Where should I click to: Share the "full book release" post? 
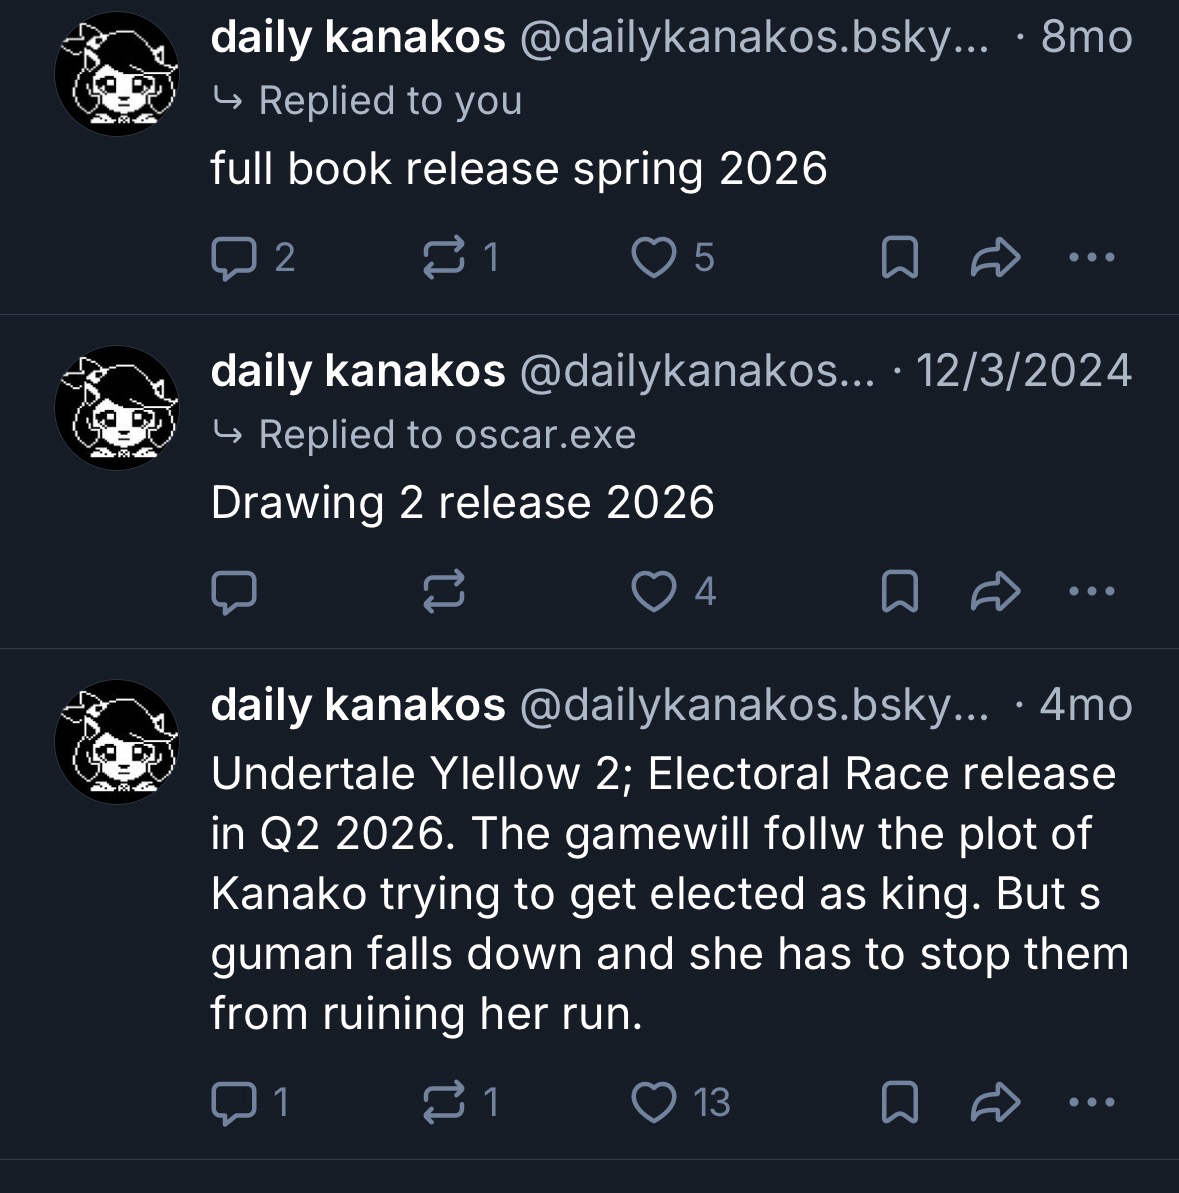click(995, 259)
